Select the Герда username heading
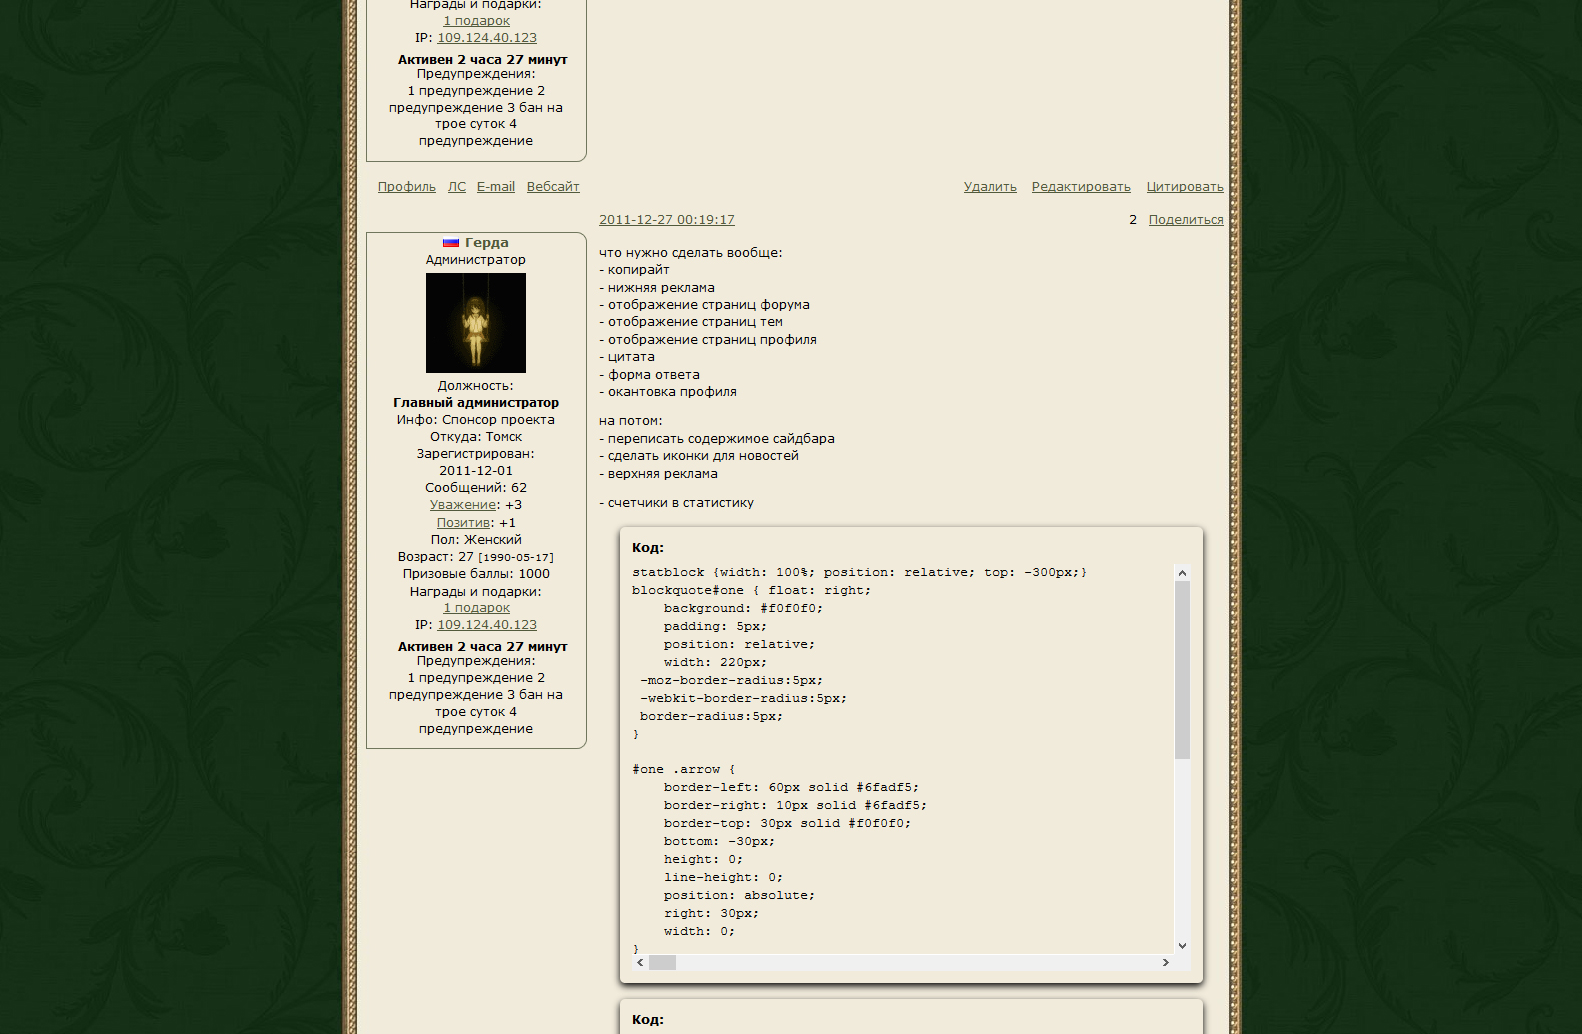 [486, 243]
